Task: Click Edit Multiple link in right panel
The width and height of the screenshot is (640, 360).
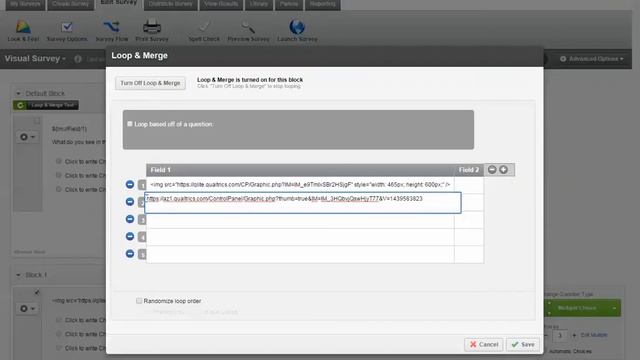Action: tap(594, 335)
